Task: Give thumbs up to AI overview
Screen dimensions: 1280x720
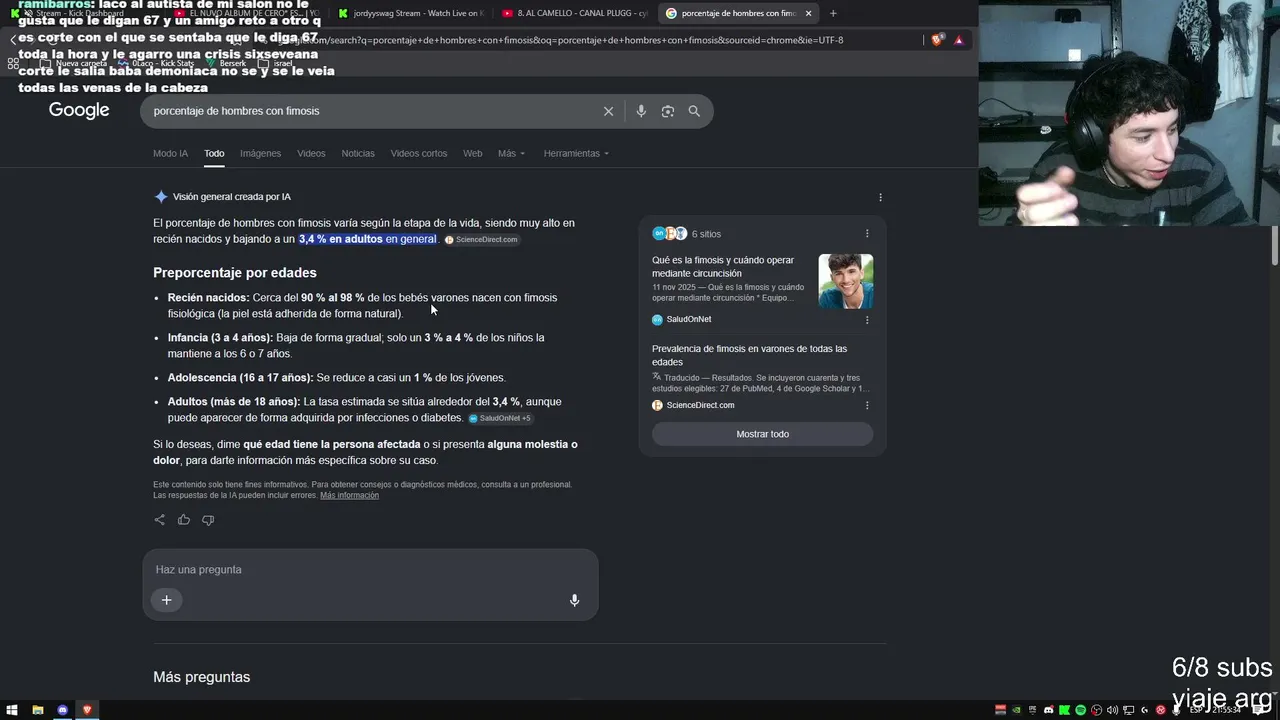Action: pos(184,520)
